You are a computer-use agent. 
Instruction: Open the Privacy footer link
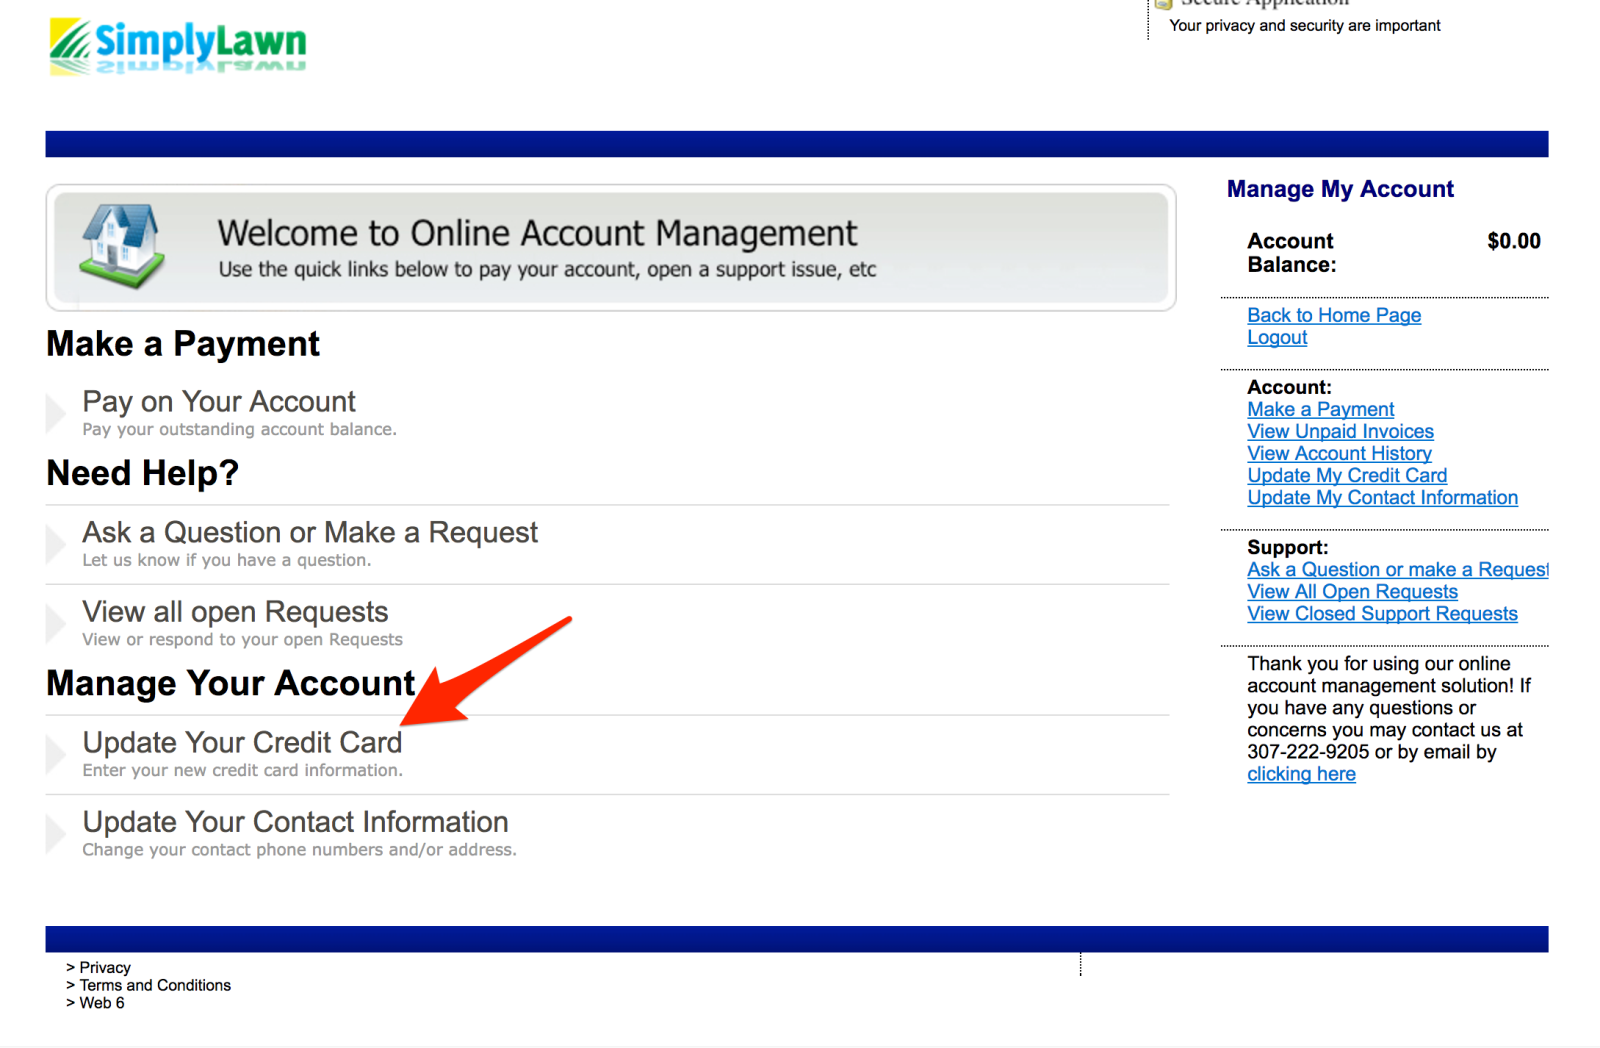pos(105,968)
